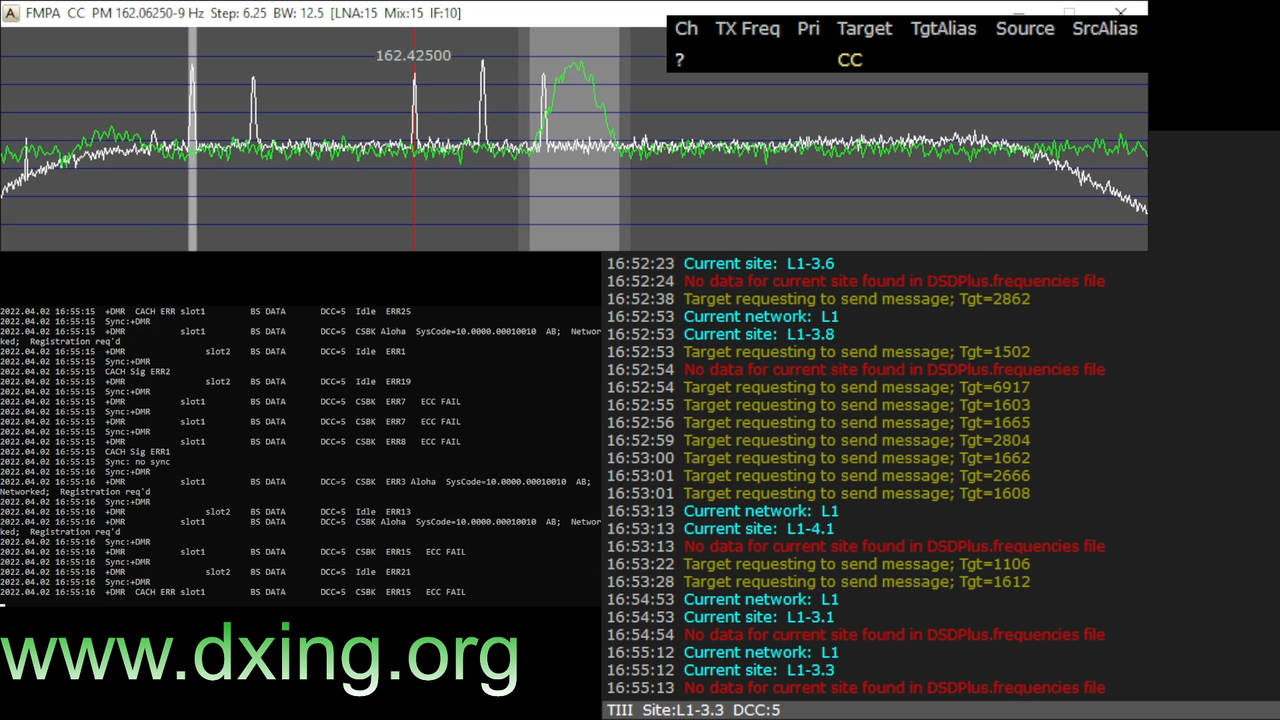Click the ? channel entry

680,60
